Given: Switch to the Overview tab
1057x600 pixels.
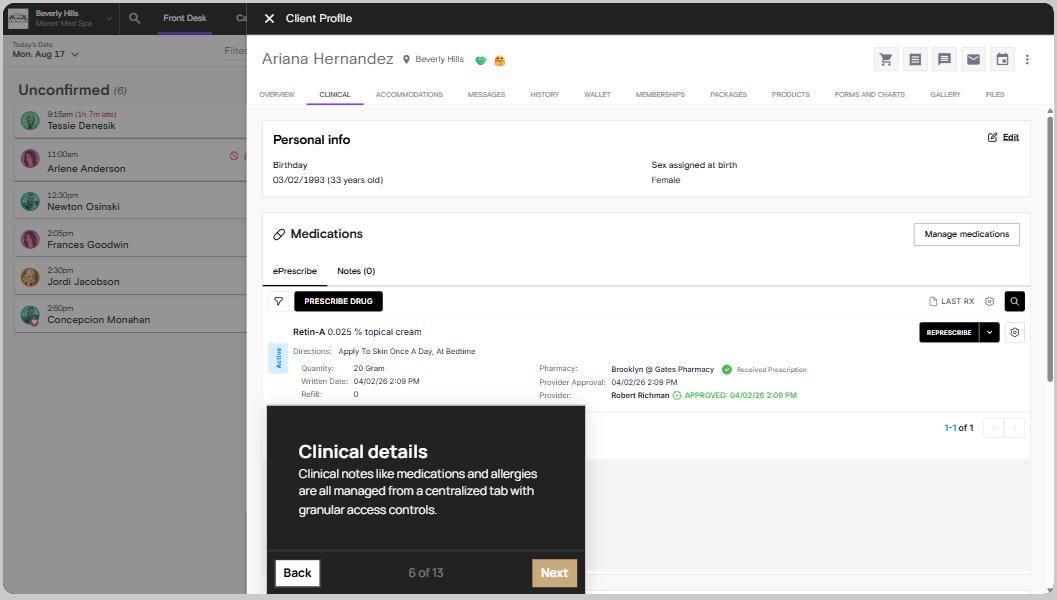Looking at the screenshot, I should click(x=277, y=94).
